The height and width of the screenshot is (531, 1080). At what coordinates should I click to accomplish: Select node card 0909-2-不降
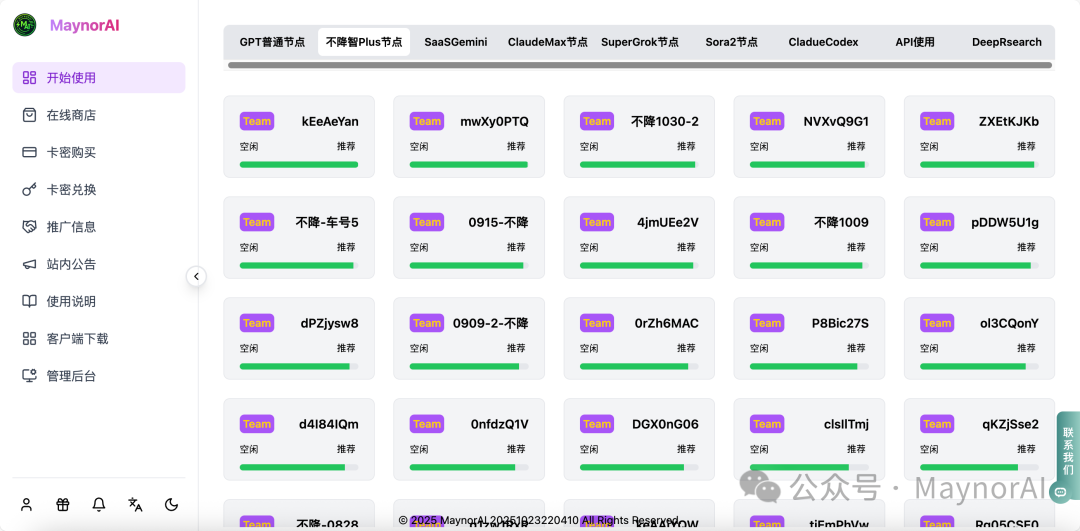[469, 338]
